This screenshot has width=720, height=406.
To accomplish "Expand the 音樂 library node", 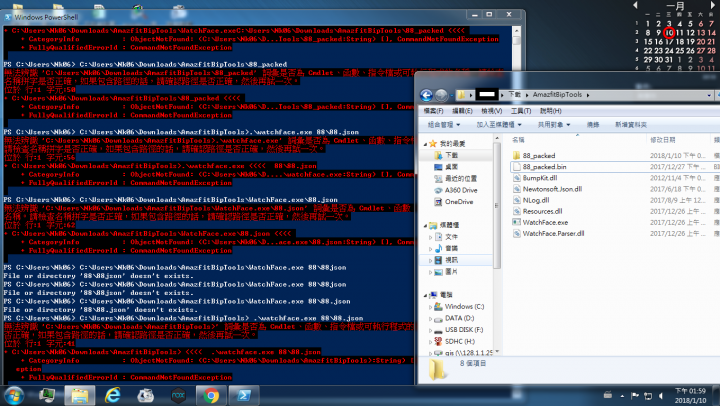I will coord(430,248).
